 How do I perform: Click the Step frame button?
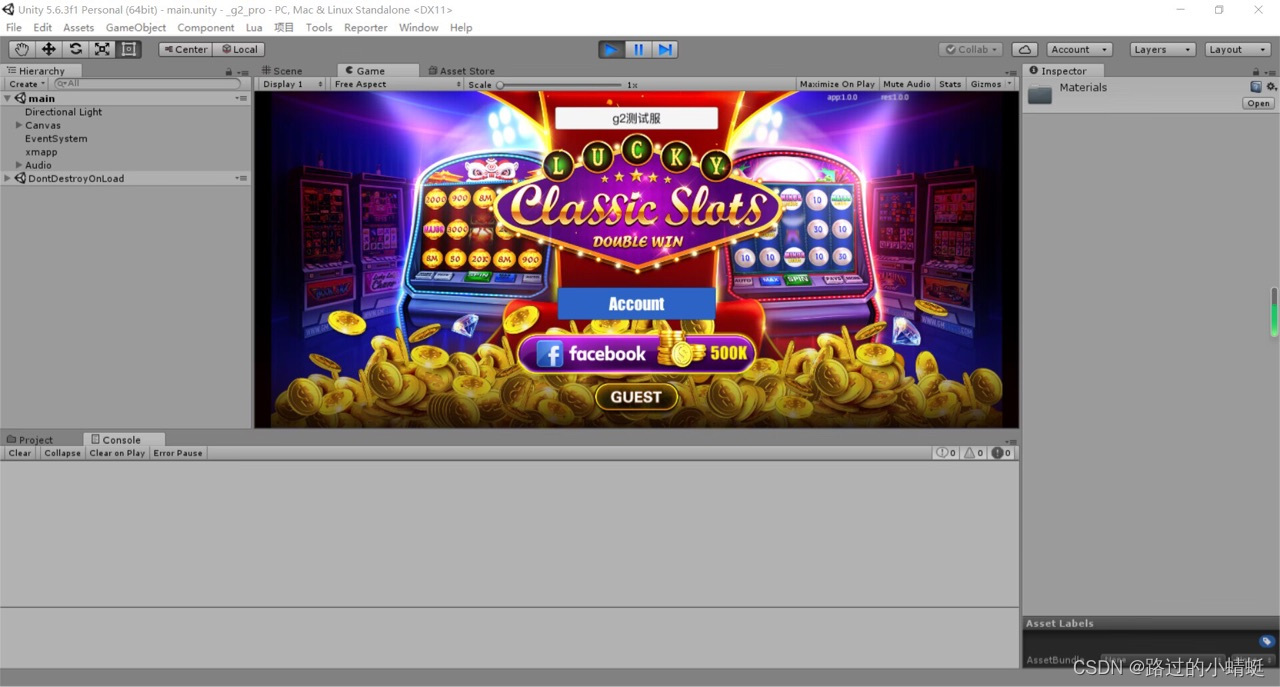pyautogui.click(x=665, y=49)
